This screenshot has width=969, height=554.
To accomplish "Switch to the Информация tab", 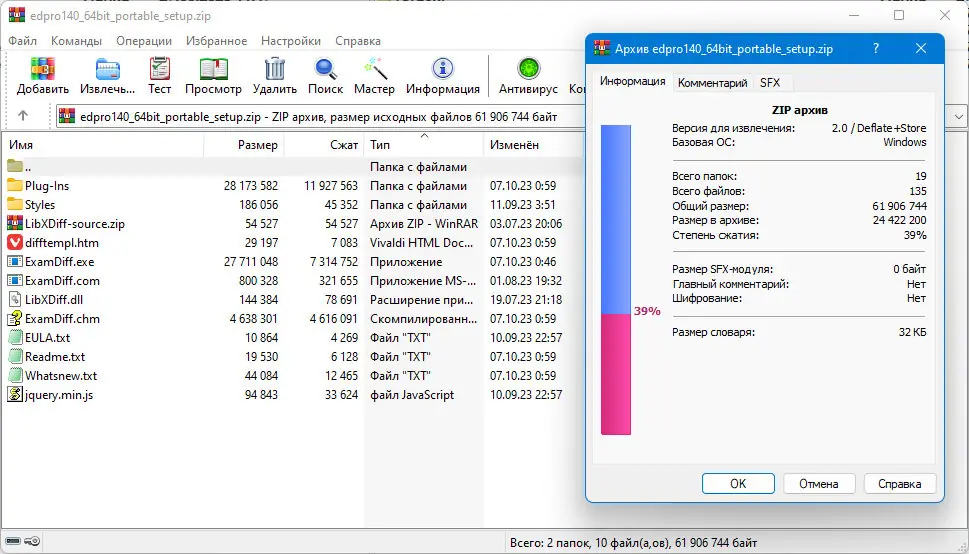I will pos(632,82).
